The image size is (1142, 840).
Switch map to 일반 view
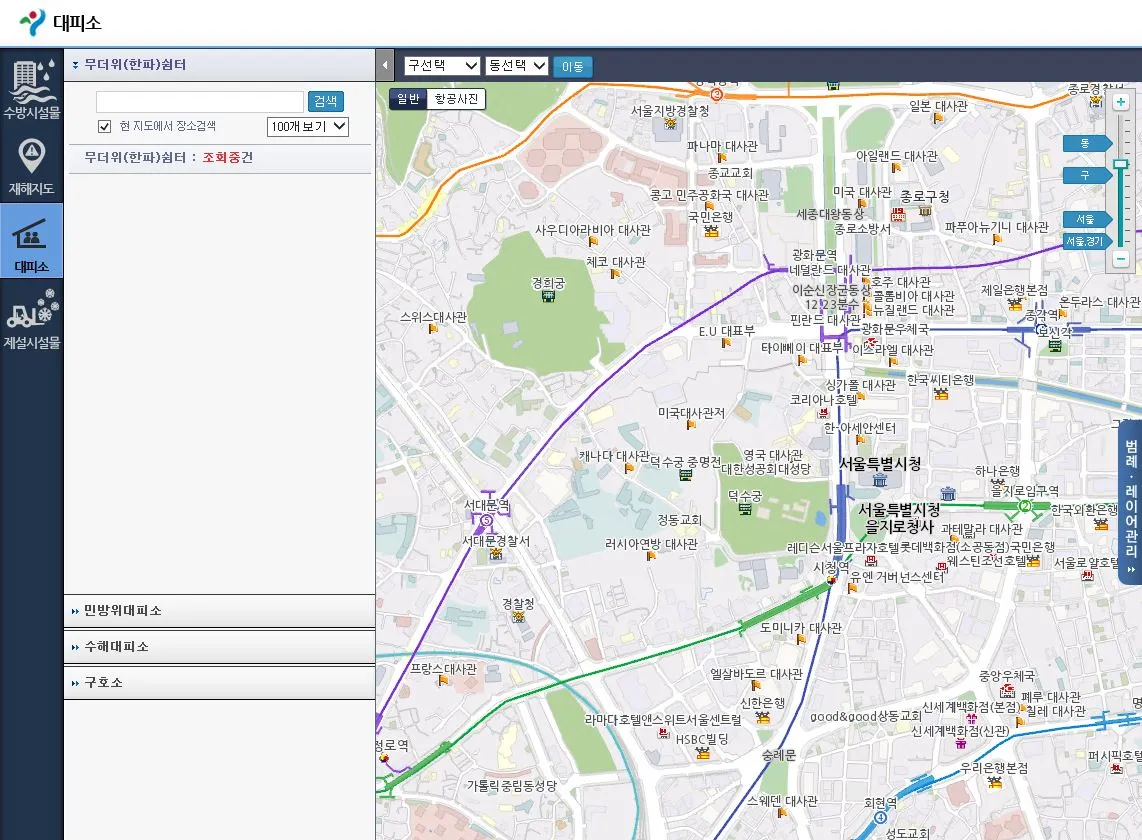pyautogui.click(x=408, y=99)
